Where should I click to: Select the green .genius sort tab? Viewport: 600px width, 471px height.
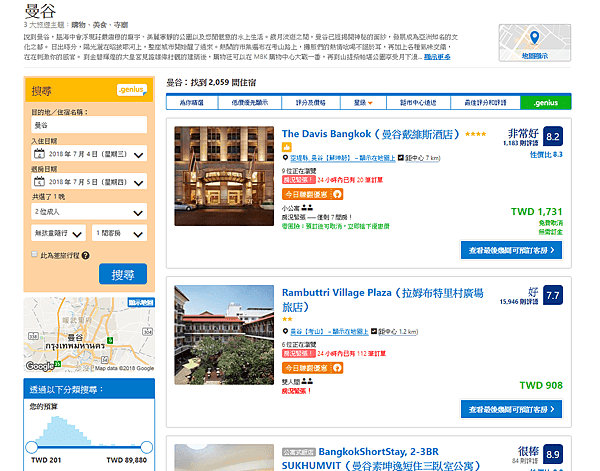[546, 103]
